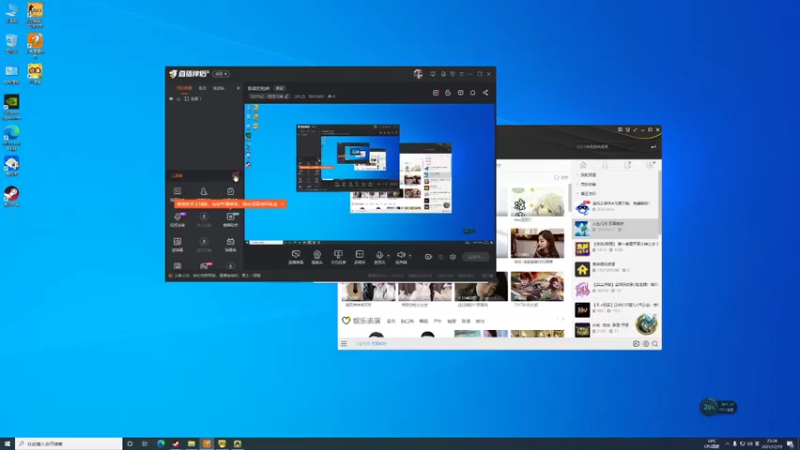Open the apps grid icon with red dot
800x450 pixels.
click(x=650, y=165)
